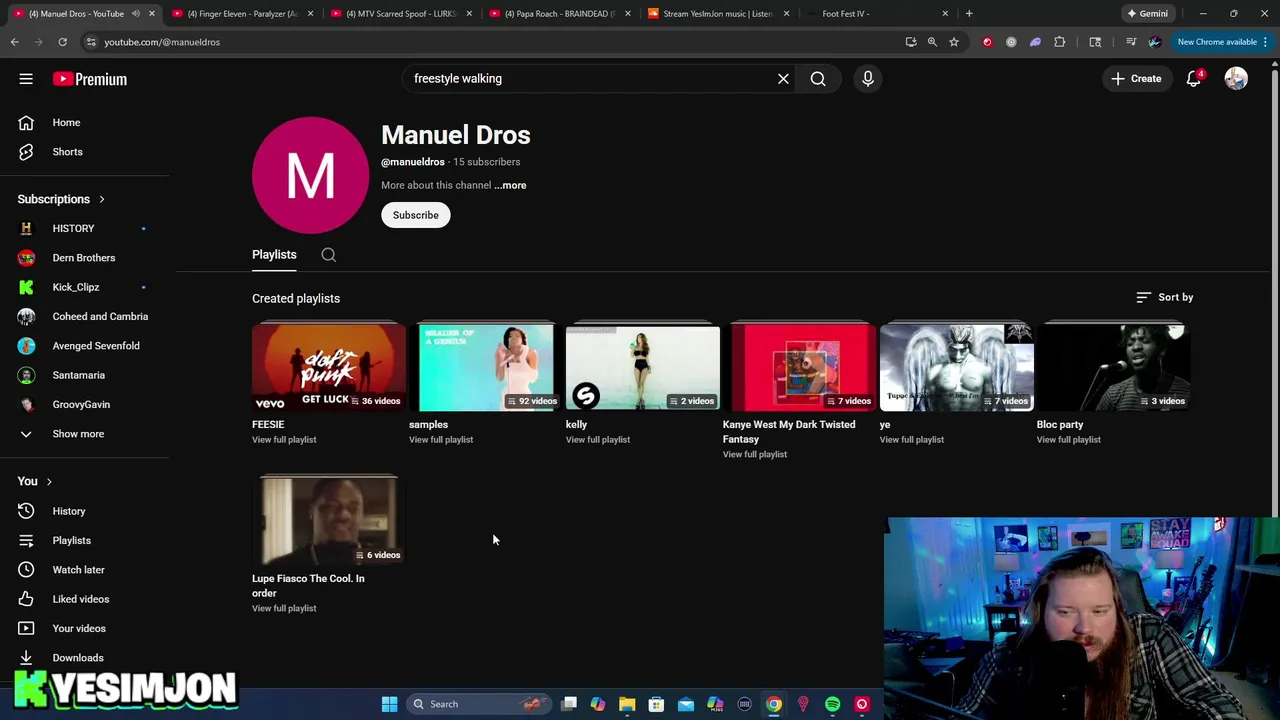Switch to Stream YesImJon music tab

[717, 14]
